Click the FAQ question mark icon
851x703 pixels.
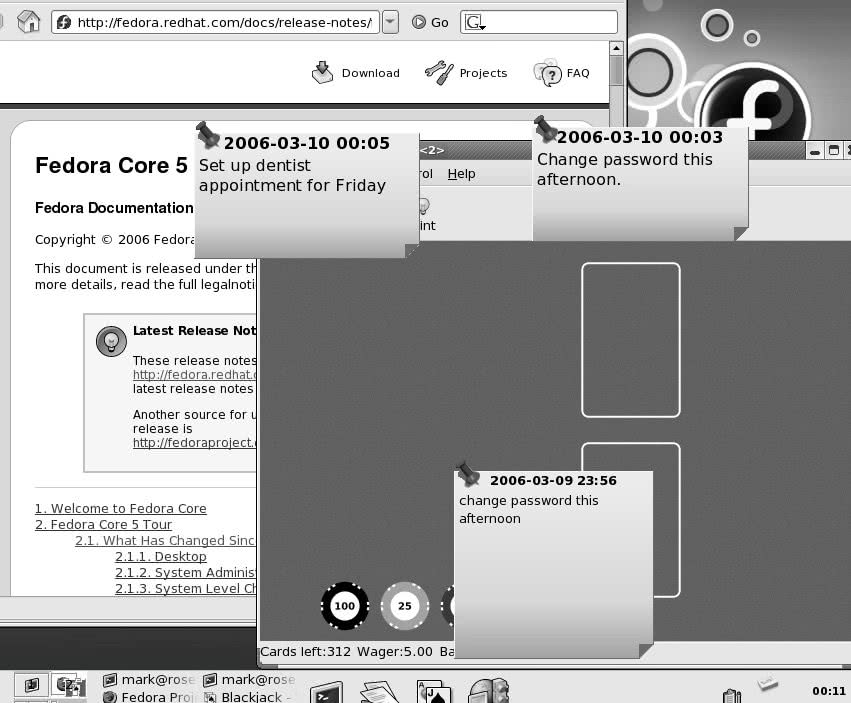click(x=547, y=73)
